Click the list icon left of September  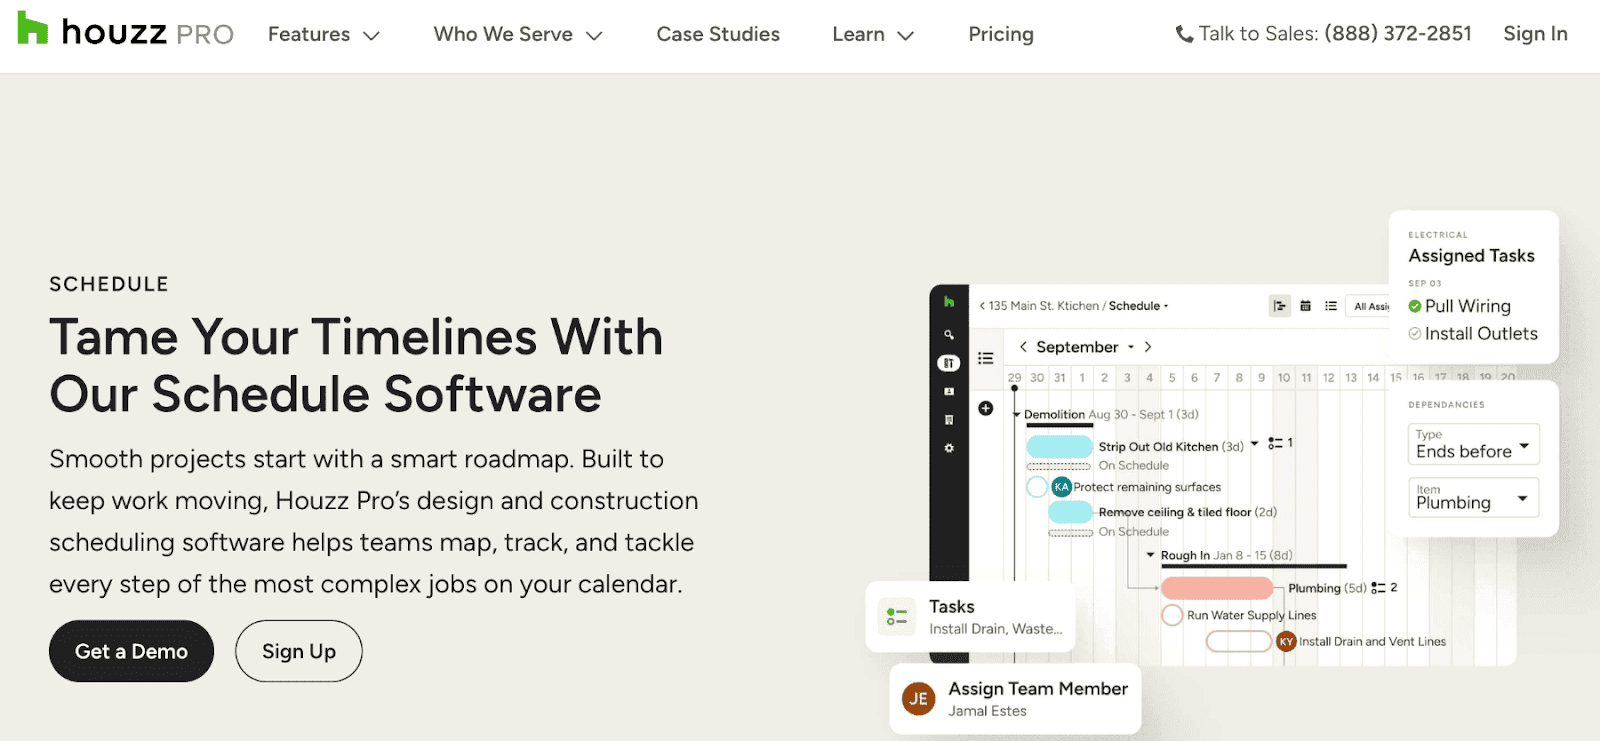point(986,358)
